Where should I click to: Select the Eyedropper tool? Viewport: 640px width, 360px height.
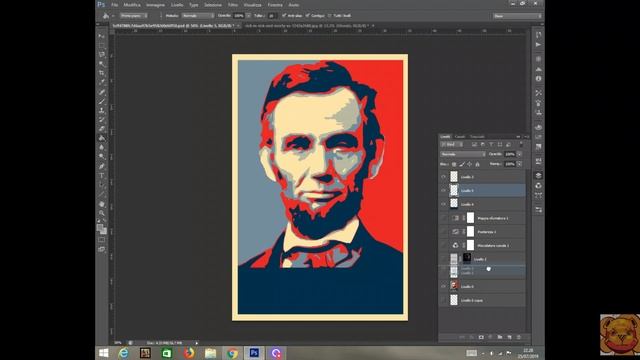point(101,82)
